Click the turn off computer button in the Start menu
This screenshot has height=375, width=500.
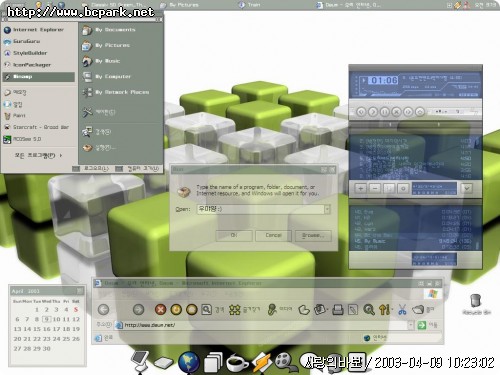pyautogui.click(x=137, y=169)
